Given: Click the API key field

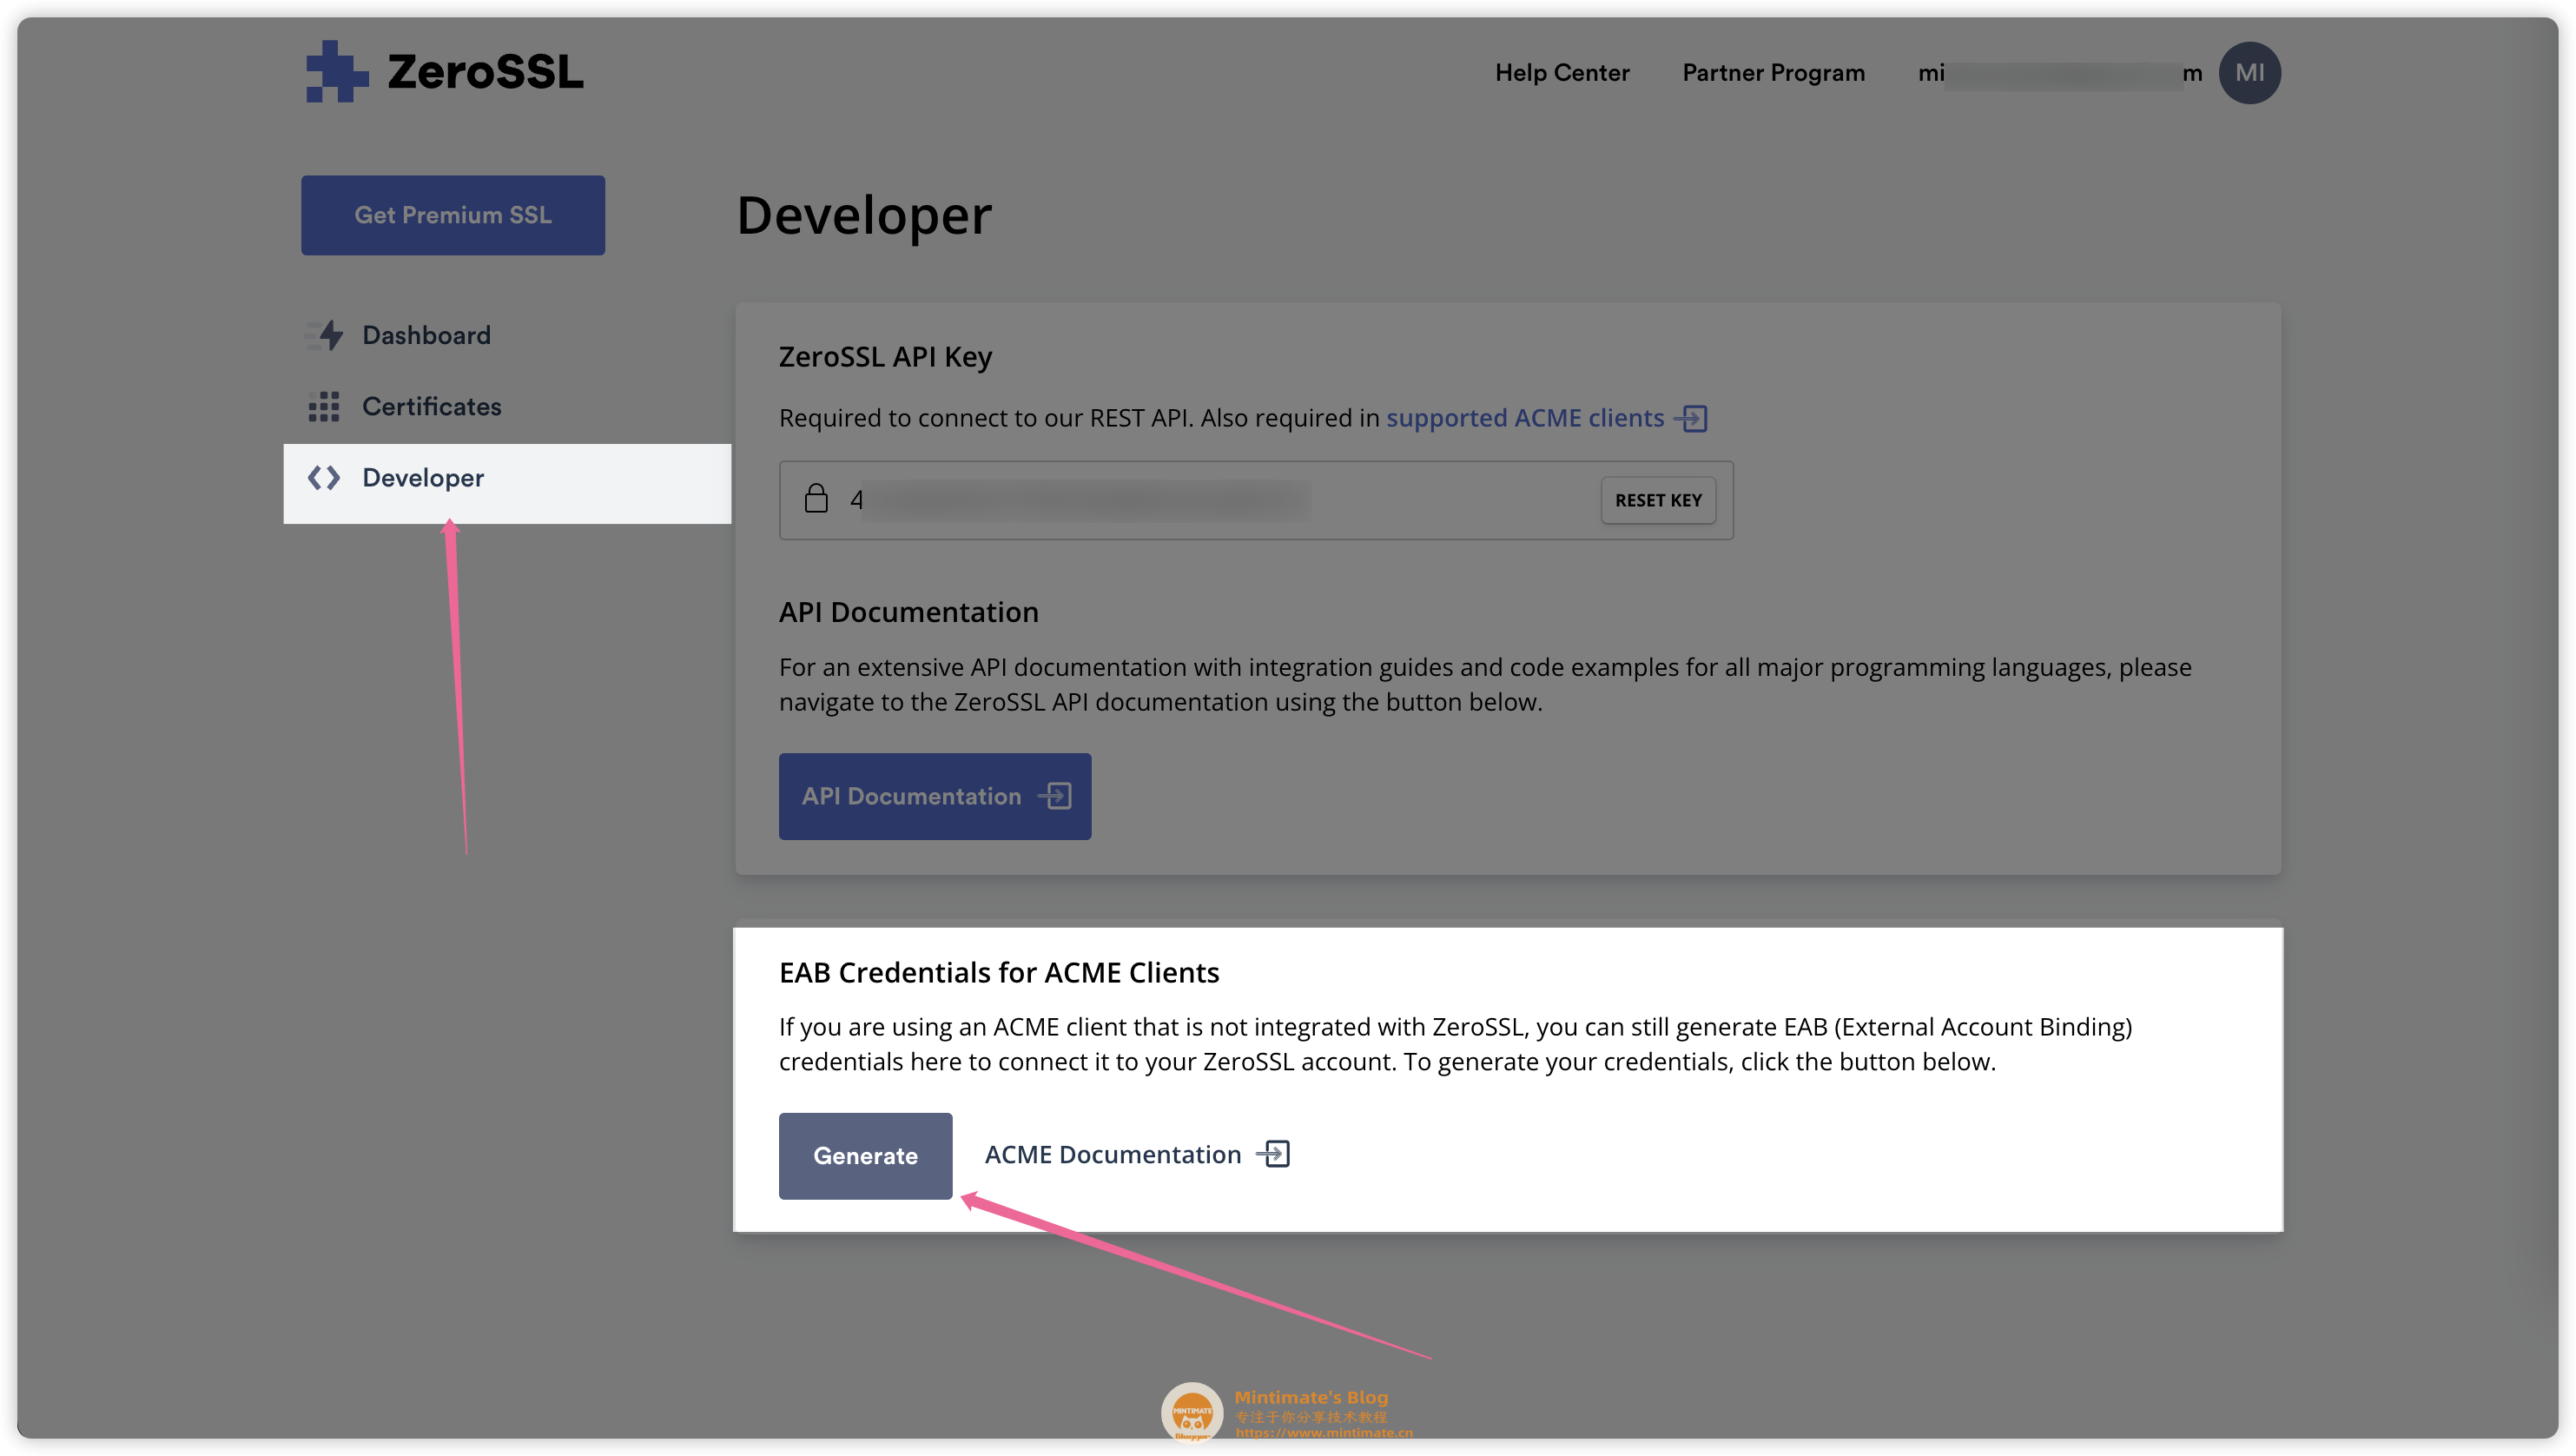Looking at the screenshot, I should click(1256, 500).
